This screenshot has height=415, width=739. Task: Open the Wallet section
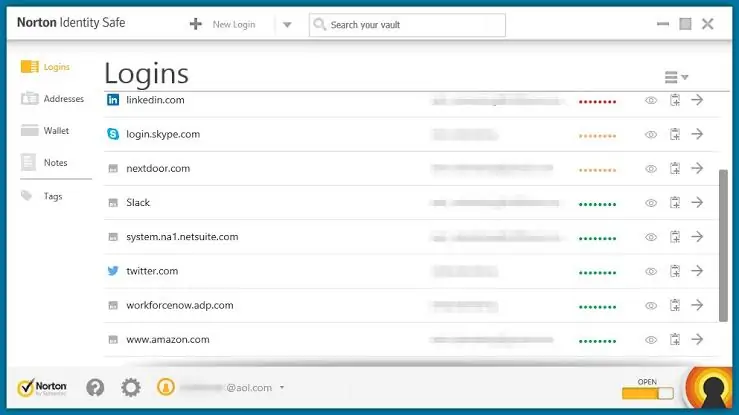[45, 130]
